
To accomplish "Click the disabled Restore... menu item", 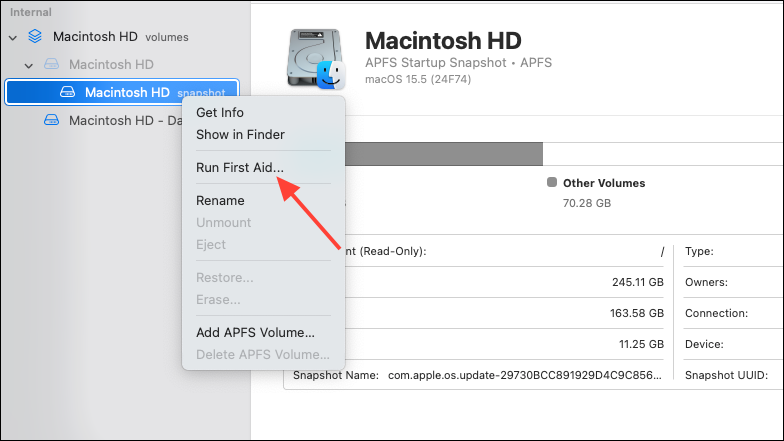I will [224, 278].
